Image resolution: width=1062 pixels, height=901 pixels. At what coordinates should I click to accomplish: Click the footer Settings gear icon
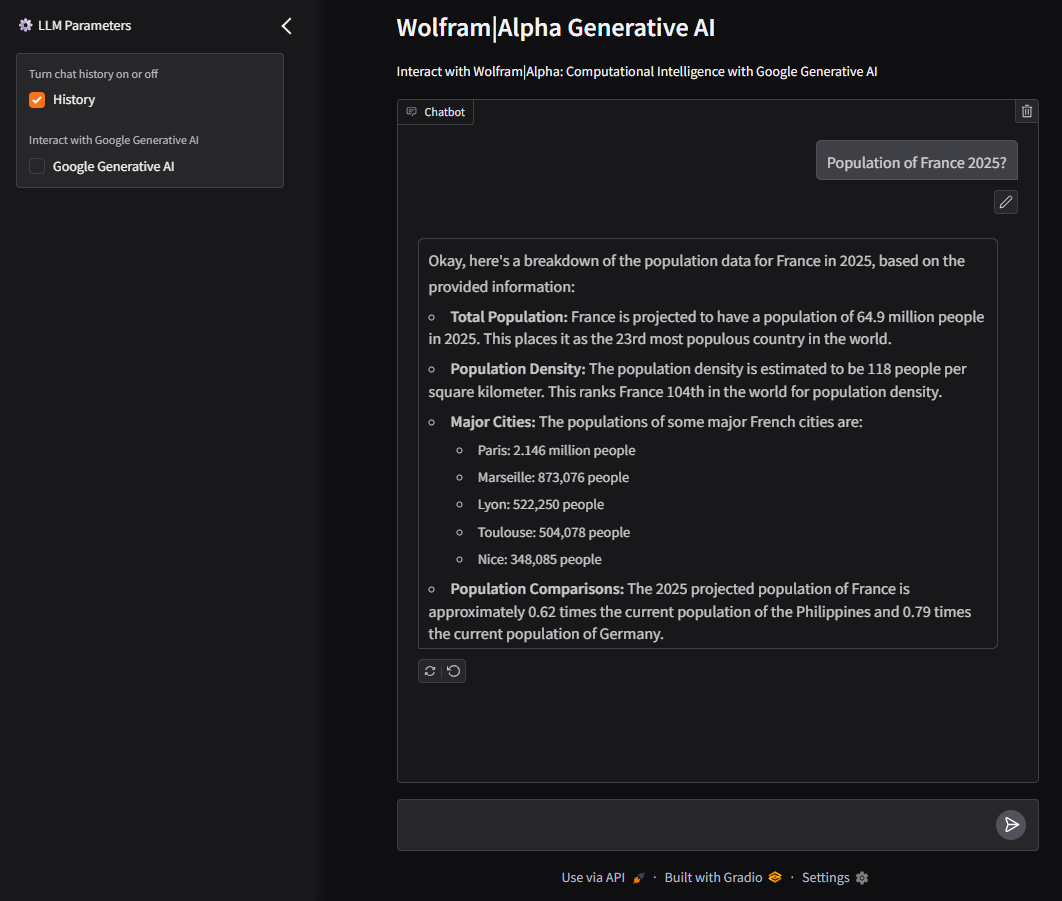coord(862,878)
